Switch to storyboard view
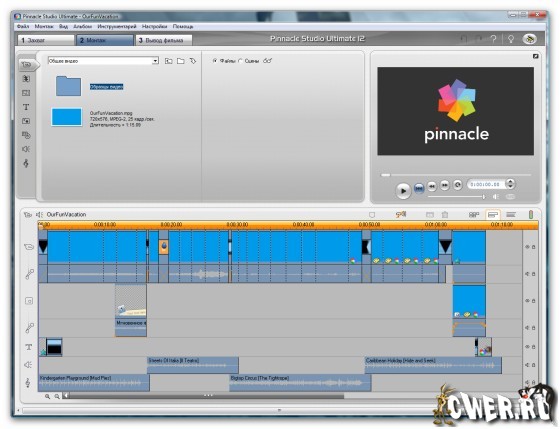Image resolution: width=560 pixels, height=429 pixels. (474, 215)
